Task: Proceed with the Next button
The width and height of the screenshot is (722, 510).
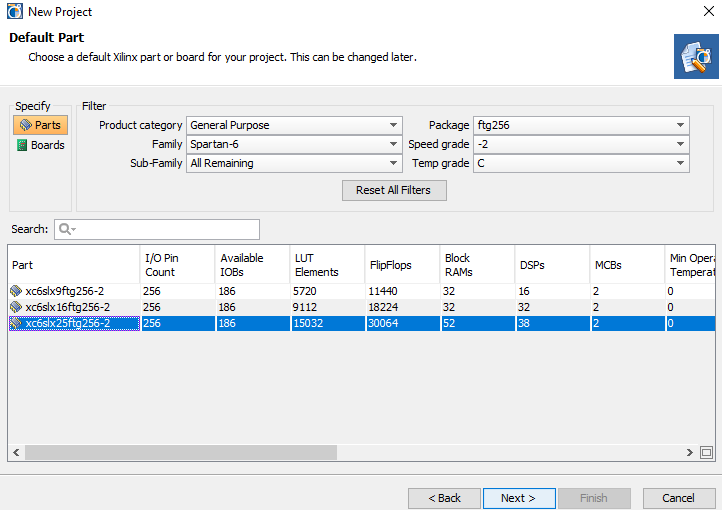Action: point(519,498)
